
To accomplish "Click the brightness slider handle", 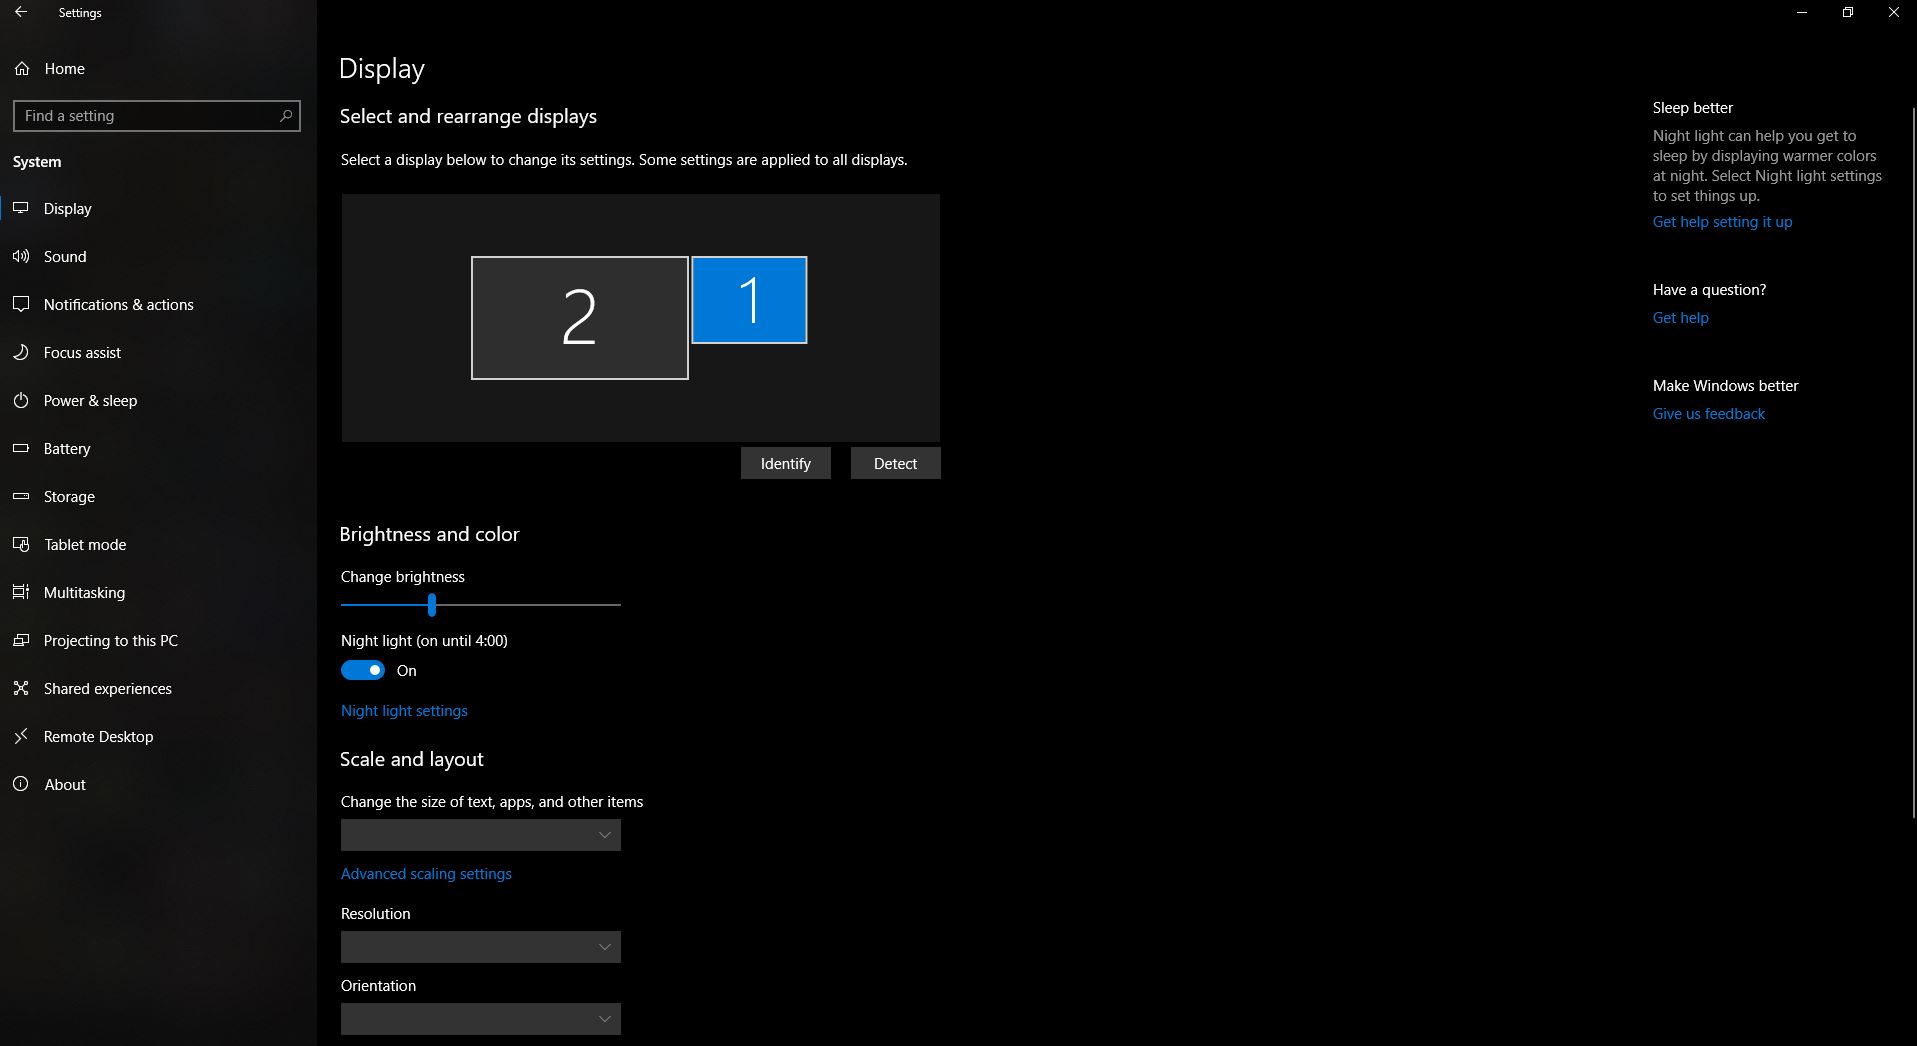I will [432, 604].
